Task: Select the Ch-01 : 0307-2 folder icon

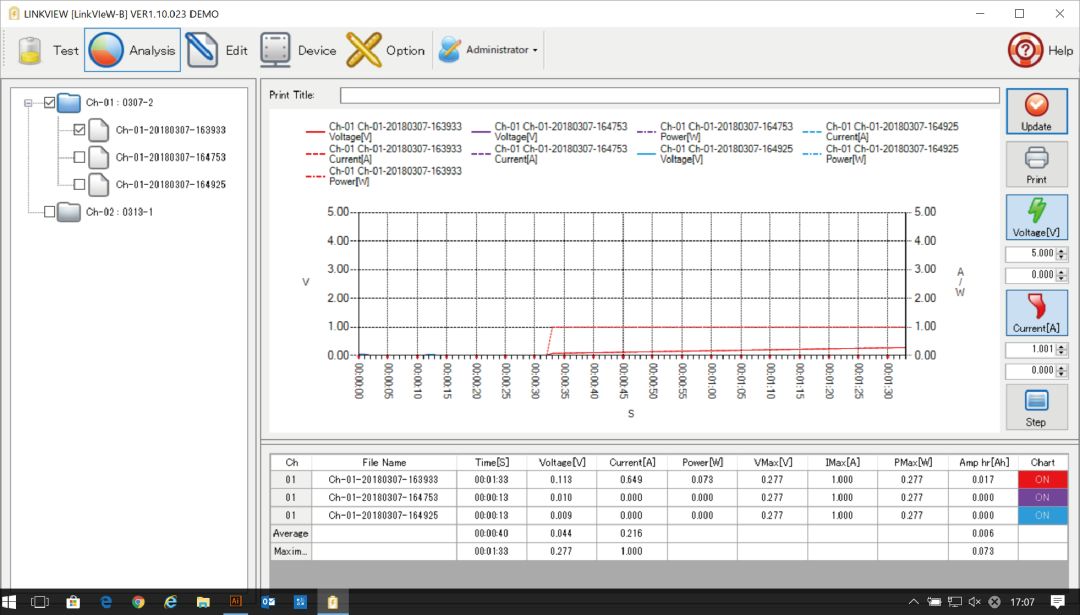Action: [x=69, y=103]
